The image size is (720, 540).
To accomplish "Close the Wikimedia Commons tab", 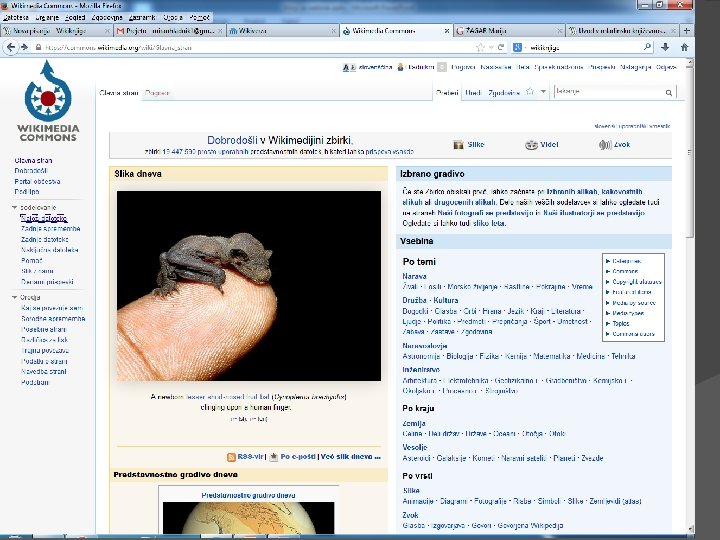I will click(447, 31).
